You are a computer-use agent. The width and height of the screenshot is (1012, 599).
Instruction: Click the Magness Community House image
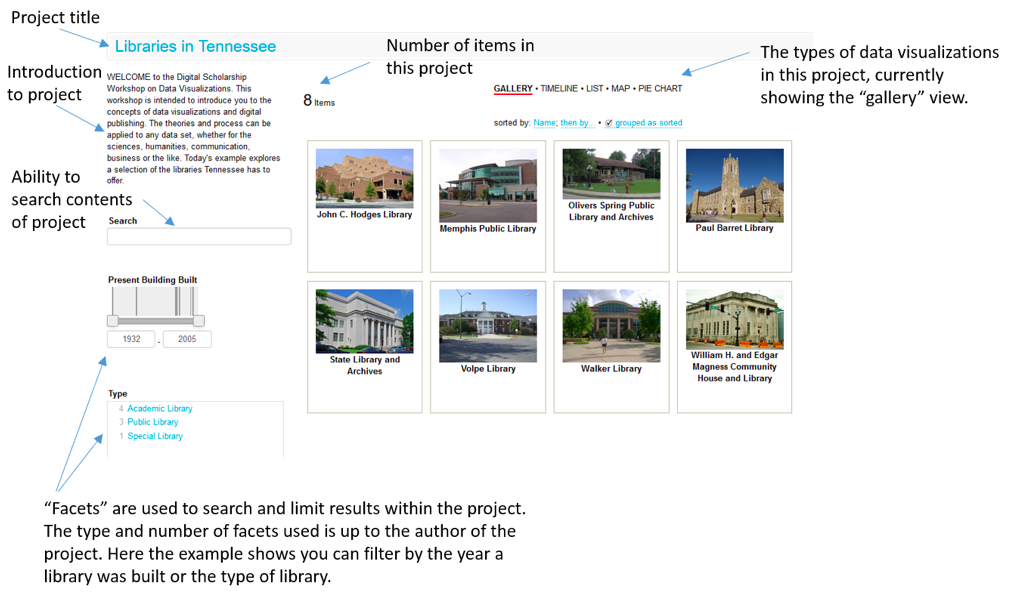[x=734, y=318]
